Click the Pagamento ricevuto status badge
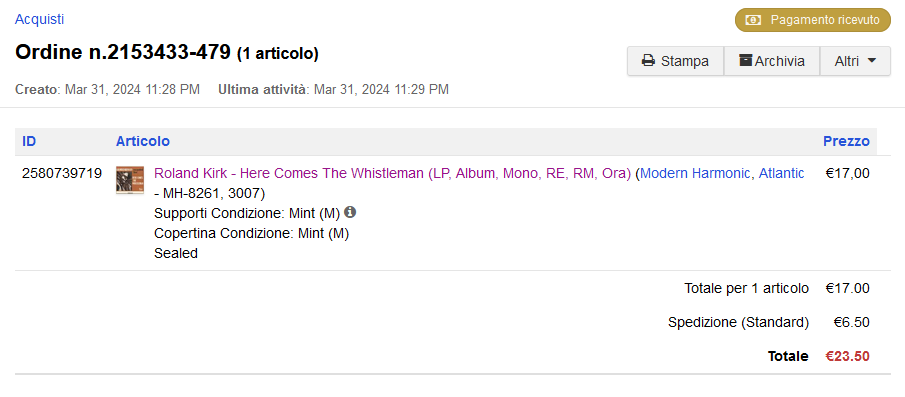 click(x=813, y=20)
